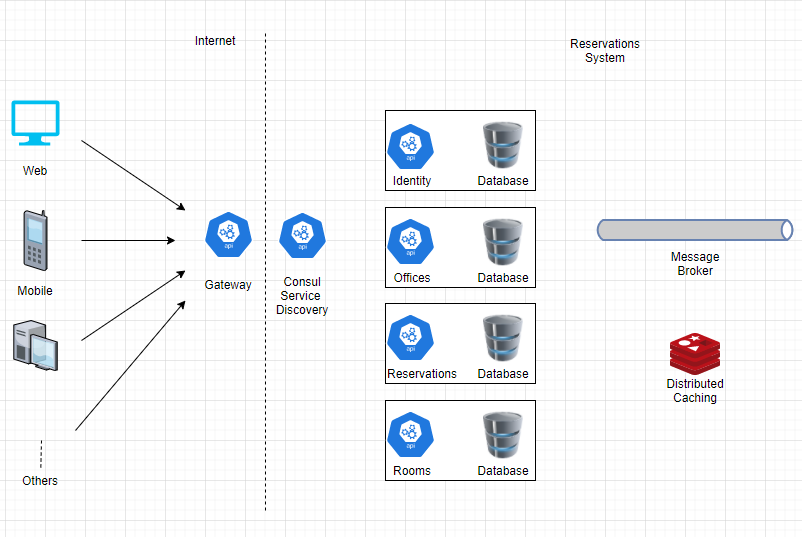Select the red Distributed Caching Redis icon
Screen dimensions: 802x537
pos(695,354)
